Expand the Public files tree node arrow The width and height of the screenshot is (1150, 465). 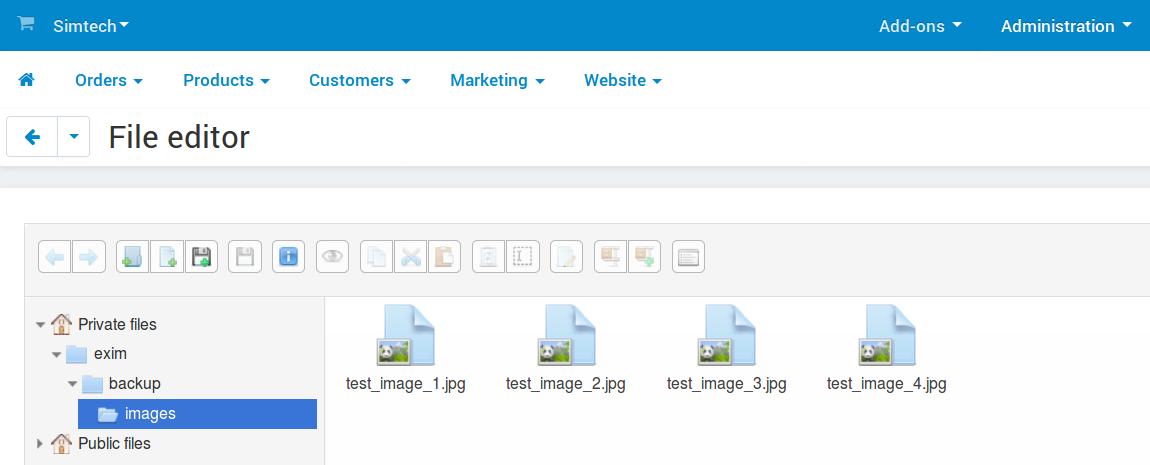coord(40,444)
